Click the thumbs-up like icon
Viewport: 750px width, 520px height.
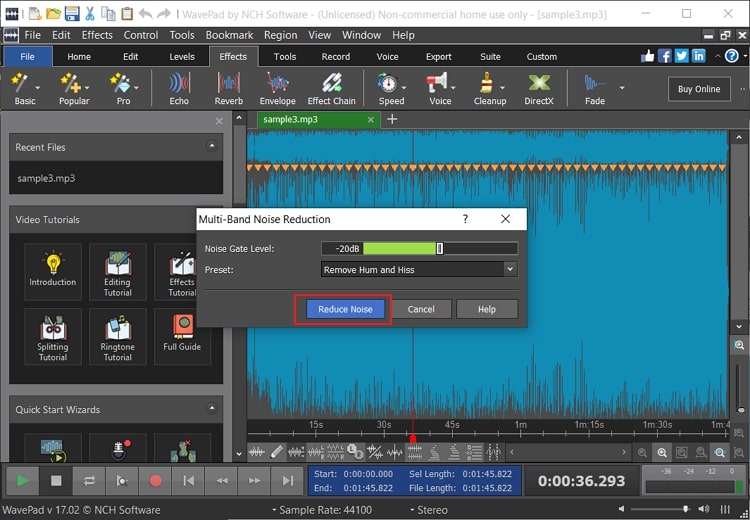[x=648, y=56]
